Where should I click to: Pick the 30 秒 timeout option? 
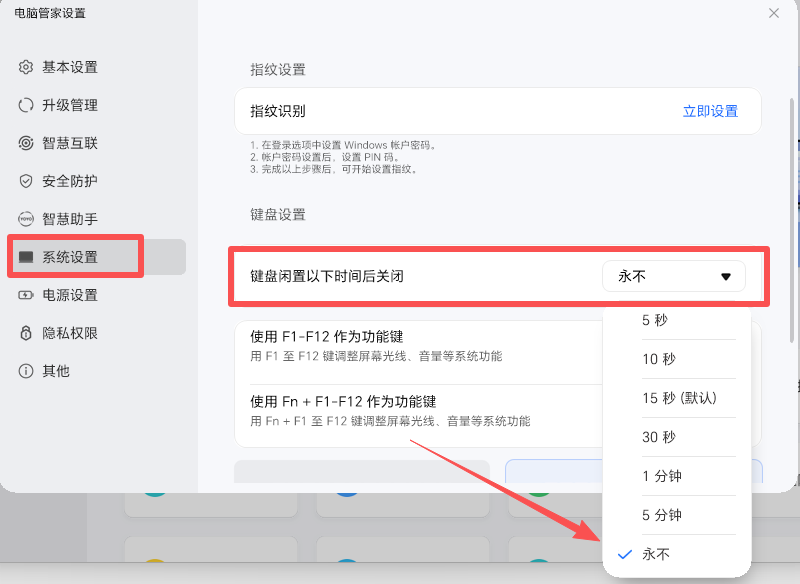(659, 437)
